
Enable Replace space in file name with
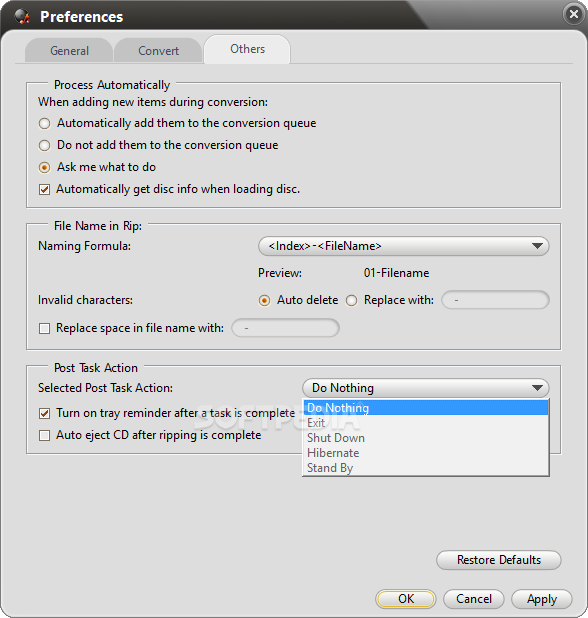[45, 328]
